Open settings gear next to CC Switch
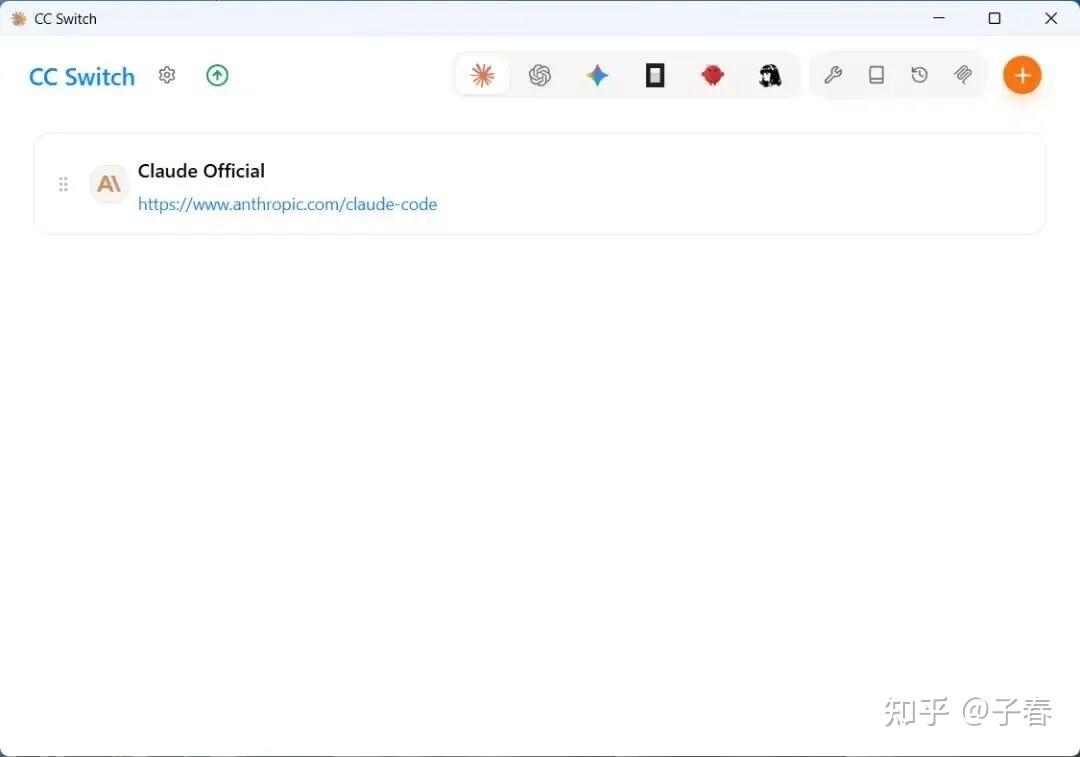Screen dimensions: 1080x757 pyautogui.click(x=167, y=74)
